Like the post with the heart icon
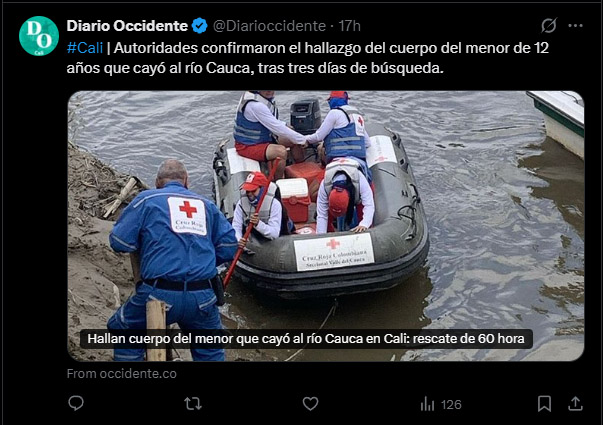The width and height of the screenshot is (603, 425). 310,404
